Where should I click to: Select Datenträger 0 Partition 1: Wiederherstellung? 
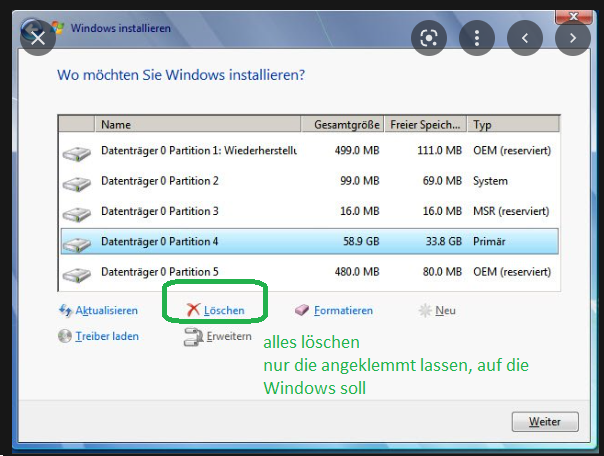tap(309, 151)
